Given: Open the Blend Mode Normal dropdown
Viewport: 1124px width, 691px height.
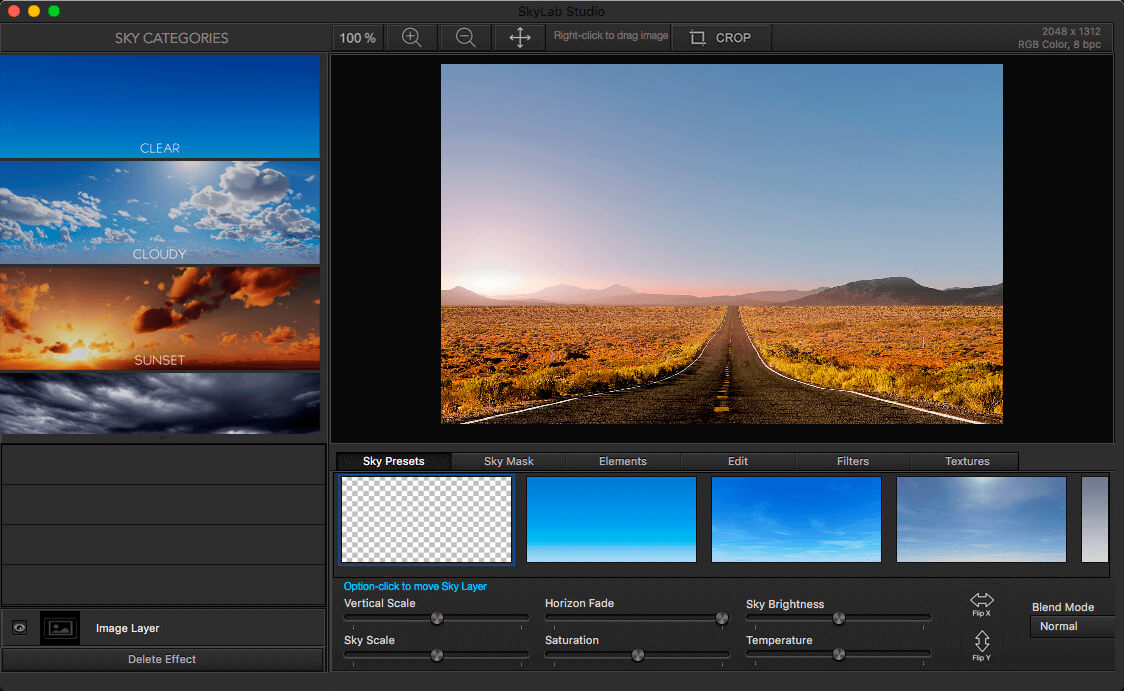Looking at the screenshot, I should point(1073,626).
